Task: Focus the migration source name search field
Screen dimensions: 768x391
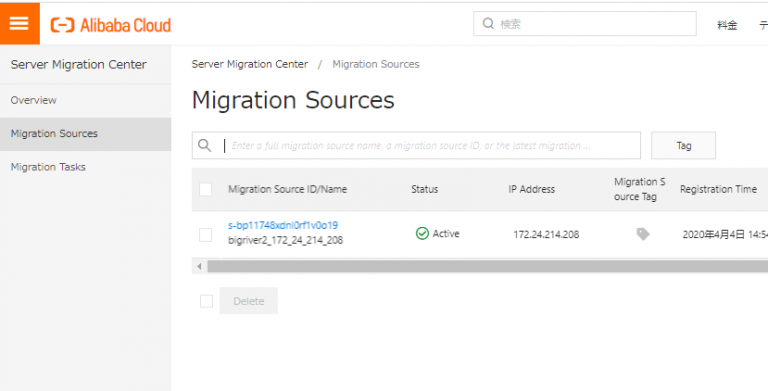Action: (x=416, y=146)
